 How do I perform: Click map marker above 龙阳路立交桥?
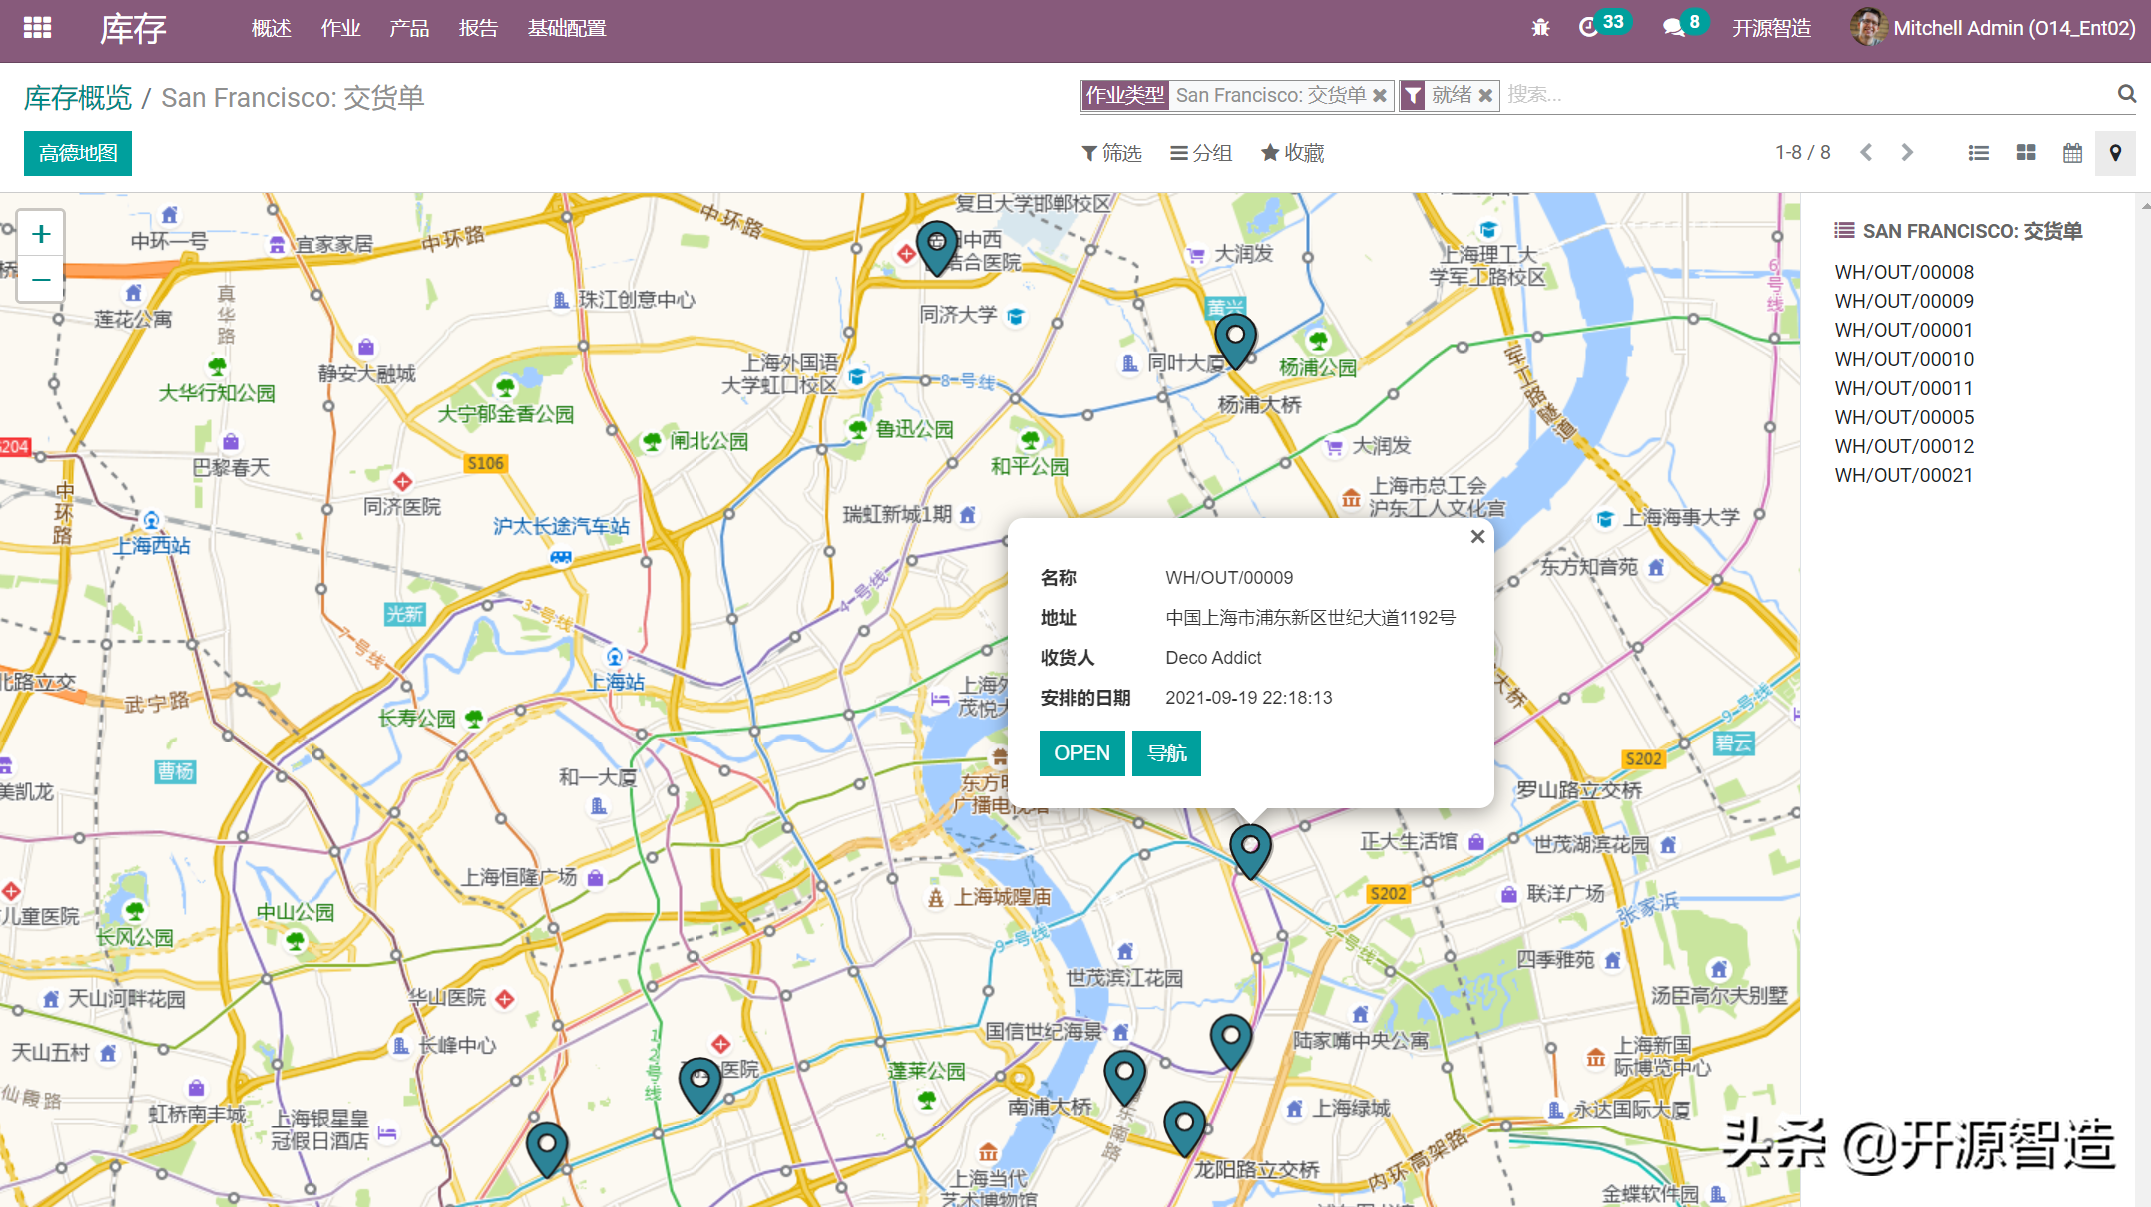click(1184, 1128)
